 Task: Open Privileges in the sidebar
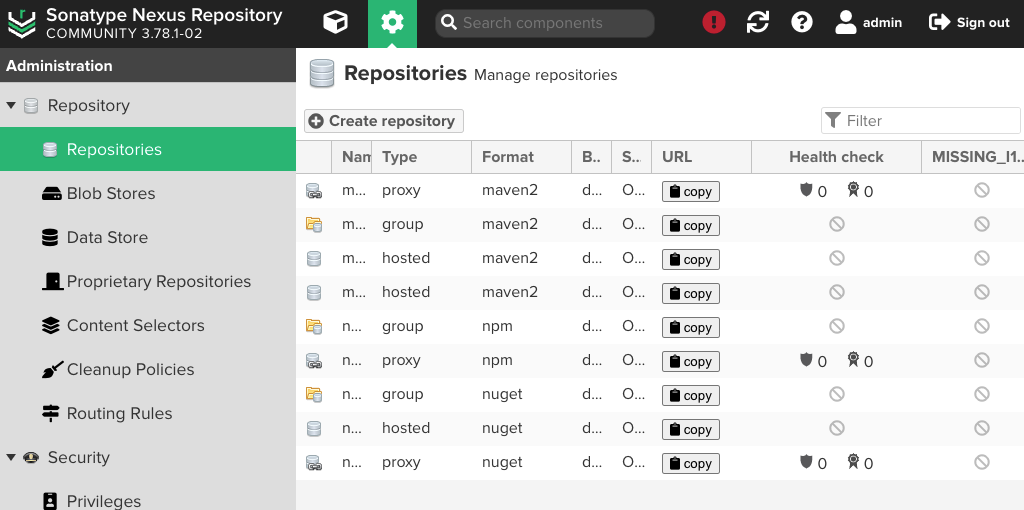pyautogui.click(x=148, y=501)
